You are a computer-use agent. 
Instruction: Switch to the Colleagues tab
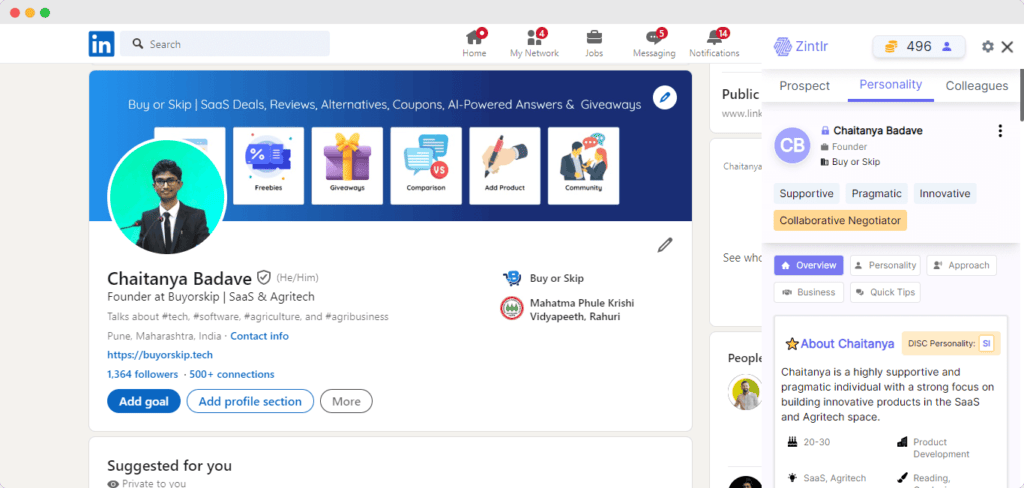[976, 86]
